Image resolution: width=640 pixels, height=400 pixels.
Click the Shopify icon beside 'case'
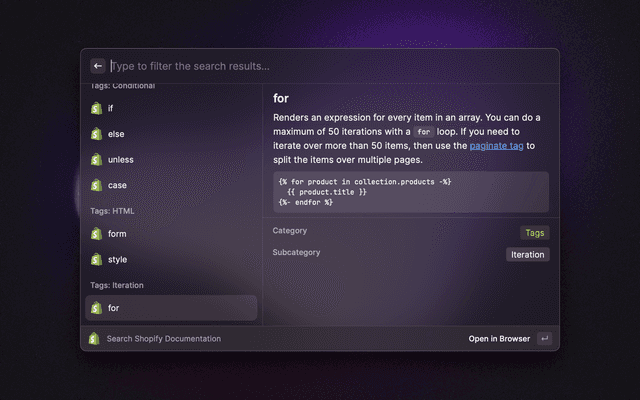(97, 185)
